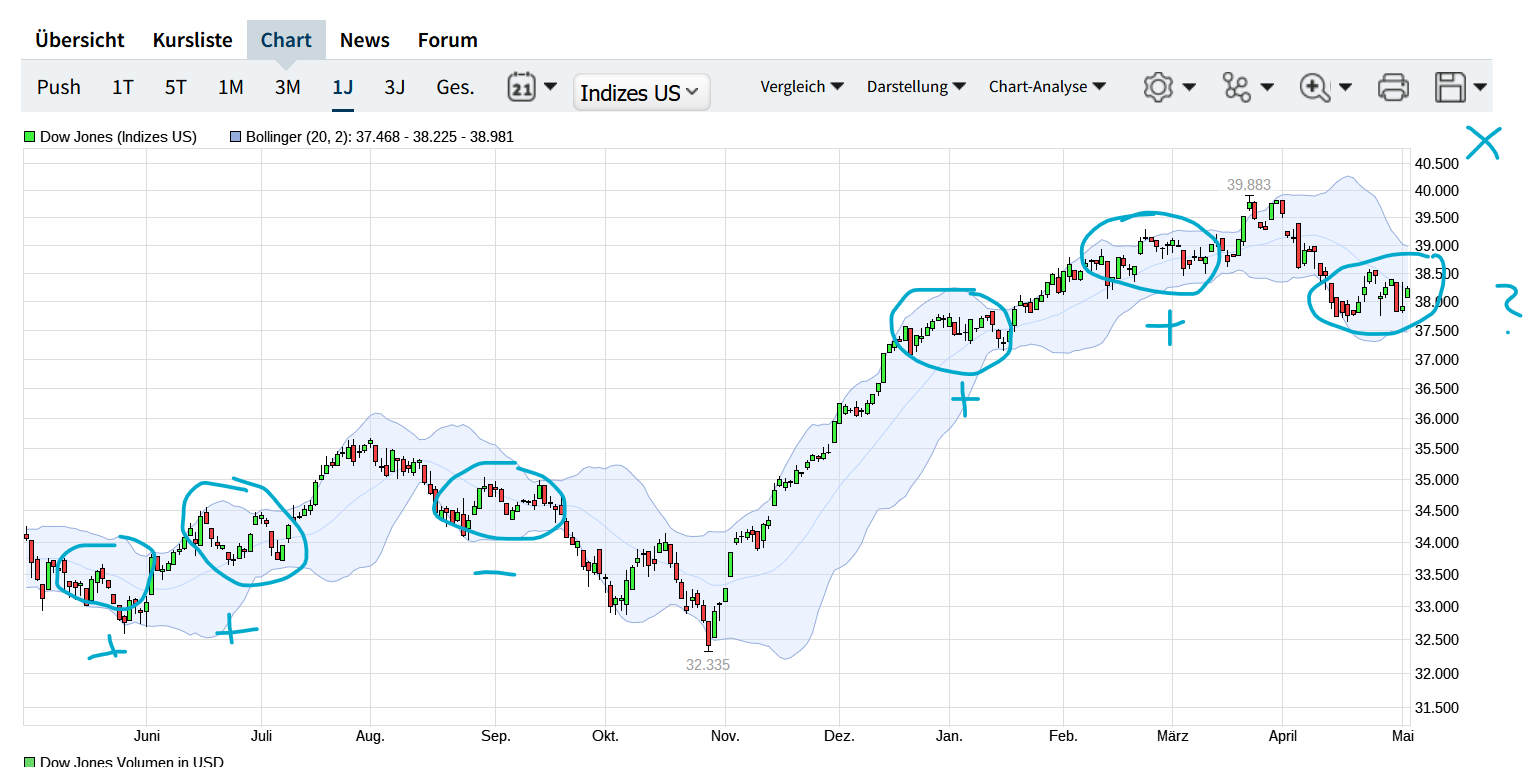Print the chart via printer icon

pyautogui.click(x=1393, y=87)
